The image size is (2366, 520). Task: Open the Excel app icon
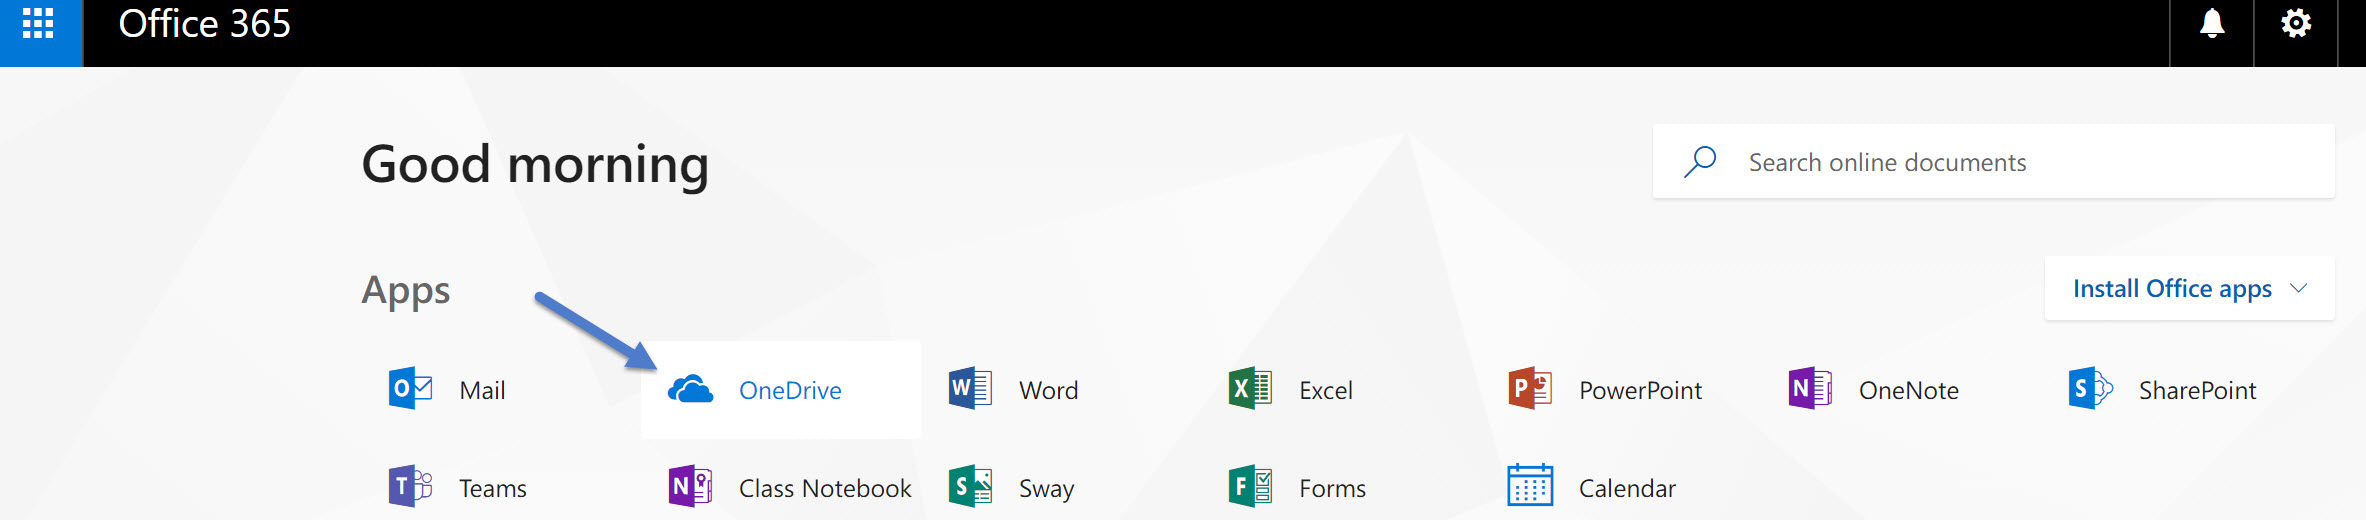1250,389
